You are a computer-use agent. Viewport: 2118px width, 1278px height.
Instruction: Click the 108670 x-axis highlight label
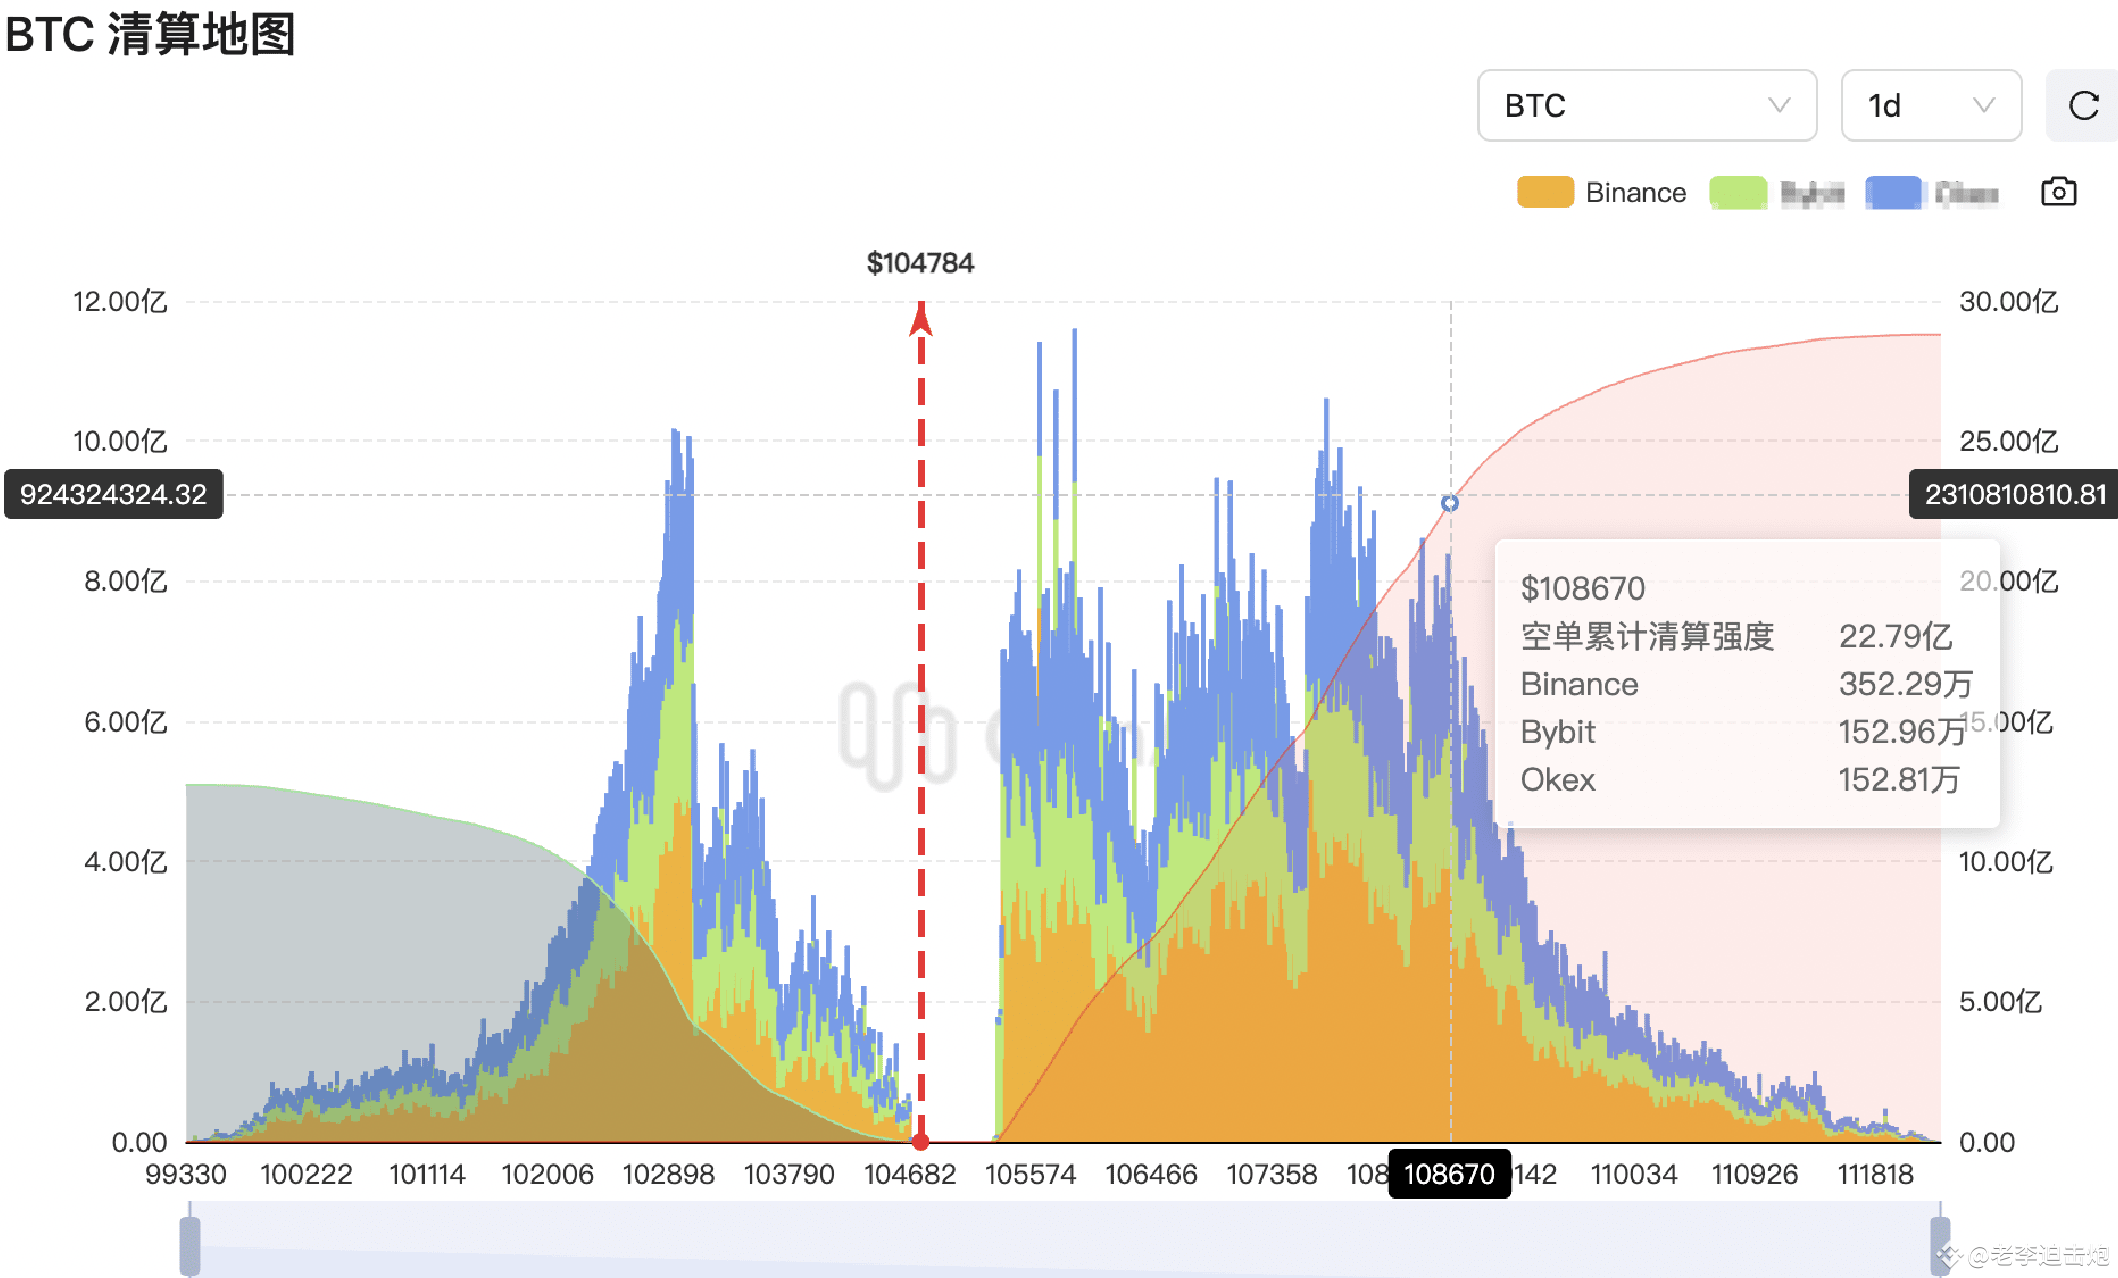pyautogui.click(x=1449, y=1174)
